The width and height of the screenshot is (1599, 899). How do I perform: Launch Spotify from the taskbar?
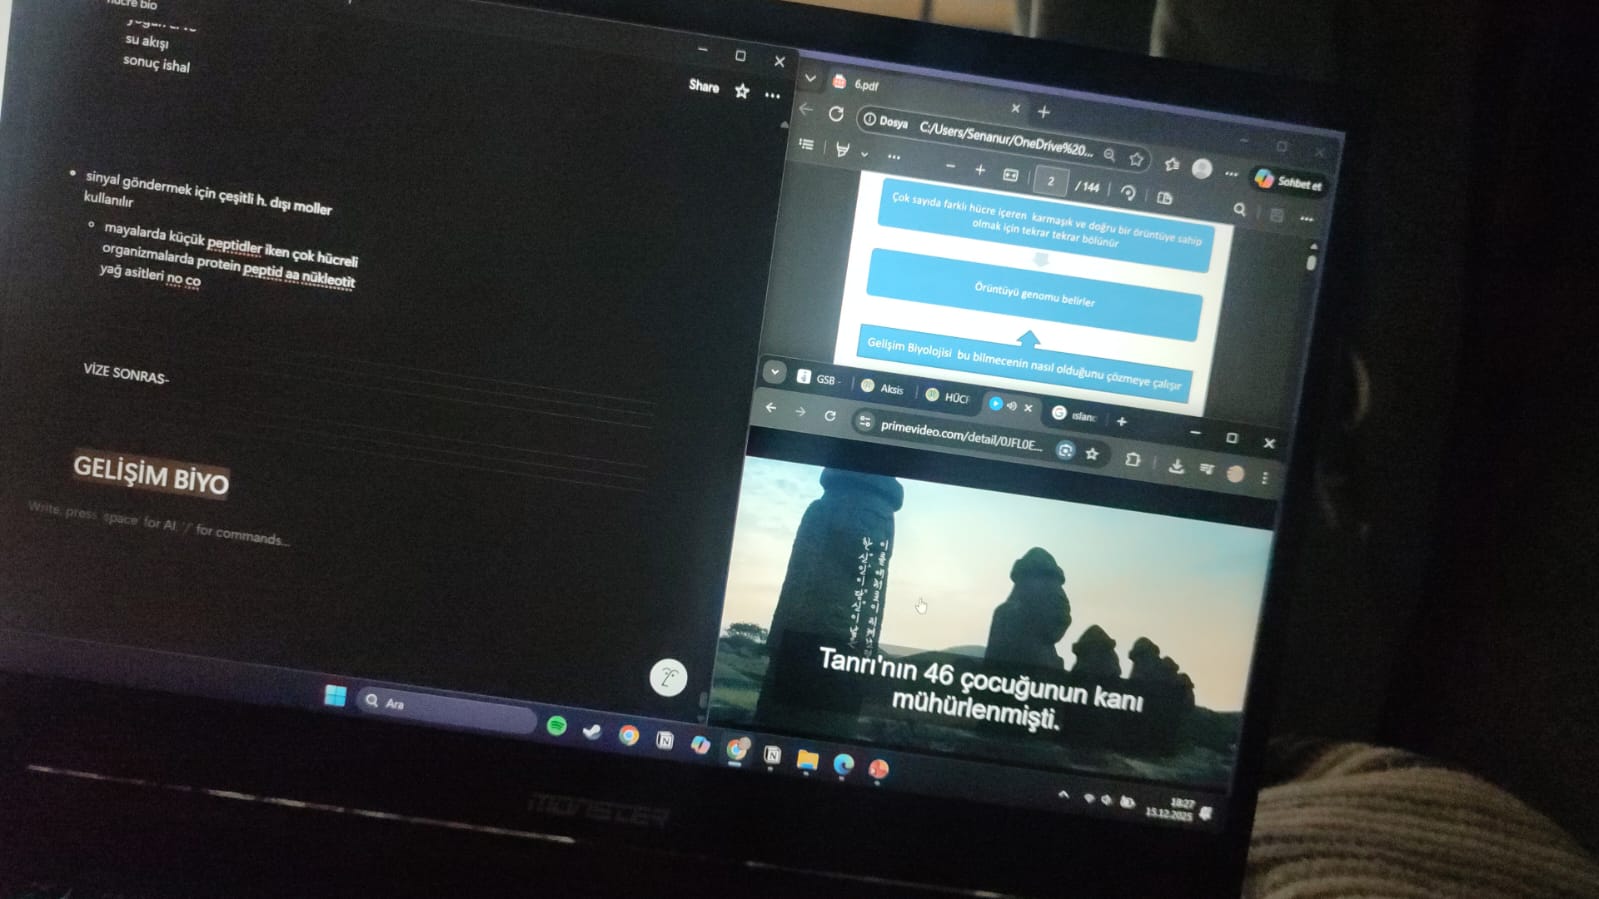(557, 725)
